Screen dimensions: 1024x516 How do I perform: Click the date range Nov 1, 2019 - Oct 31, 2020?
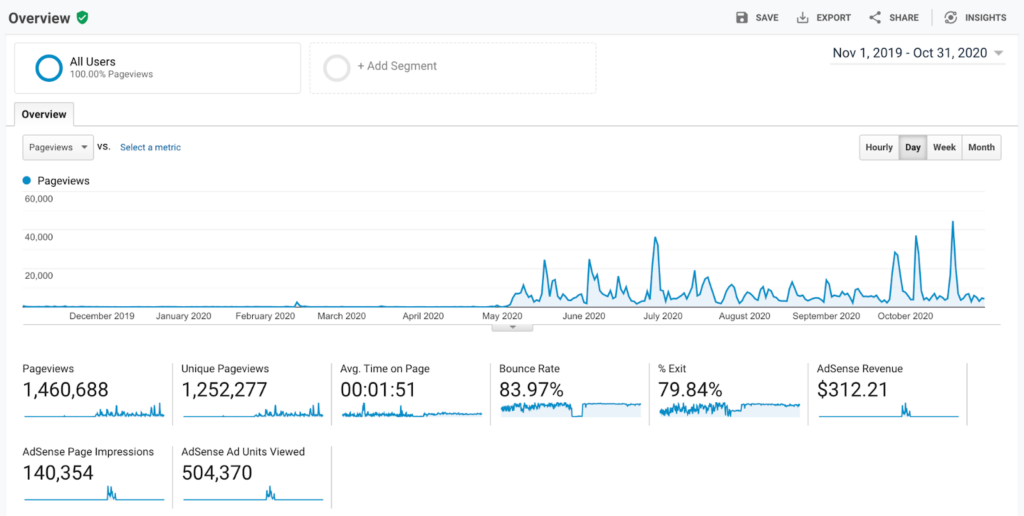coord(910,54)
